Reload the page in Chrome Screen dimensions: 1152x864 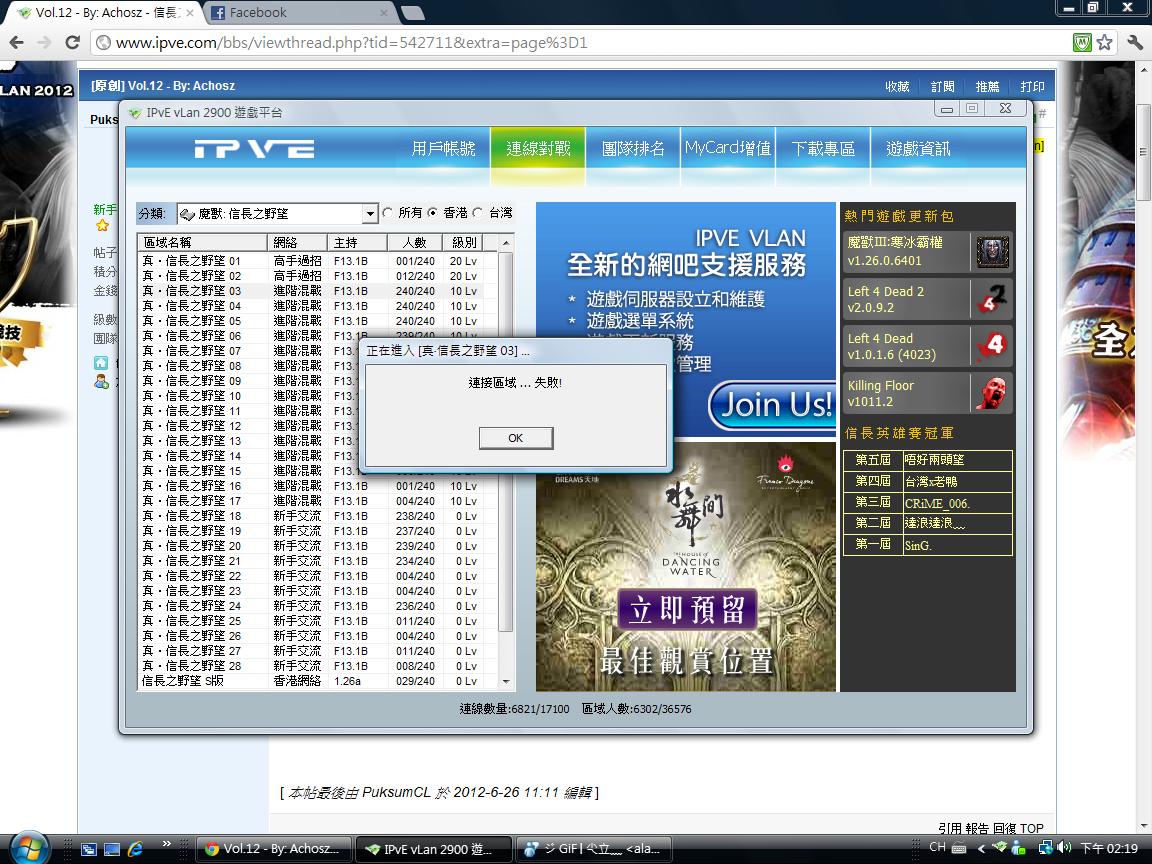pos(72,43)
